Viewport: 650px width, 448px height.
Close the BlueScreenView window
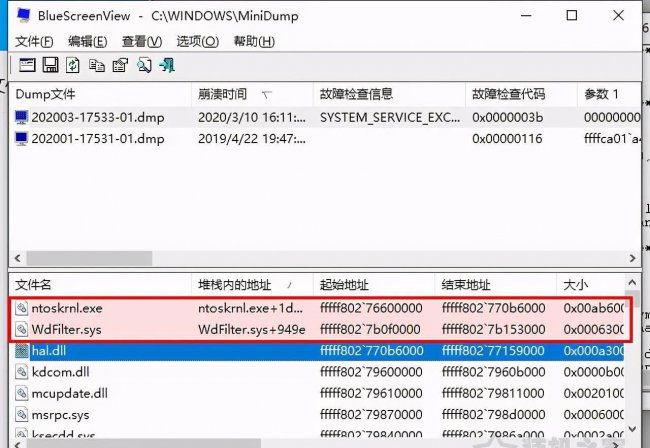tap(618, 16)
